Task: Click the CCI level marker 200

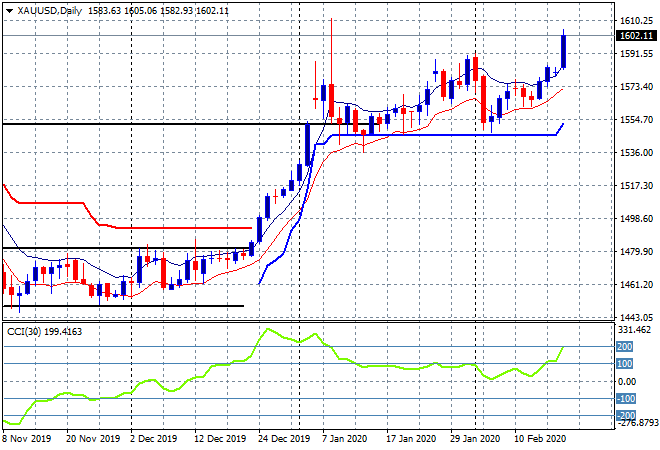Action: click(625, 346)
